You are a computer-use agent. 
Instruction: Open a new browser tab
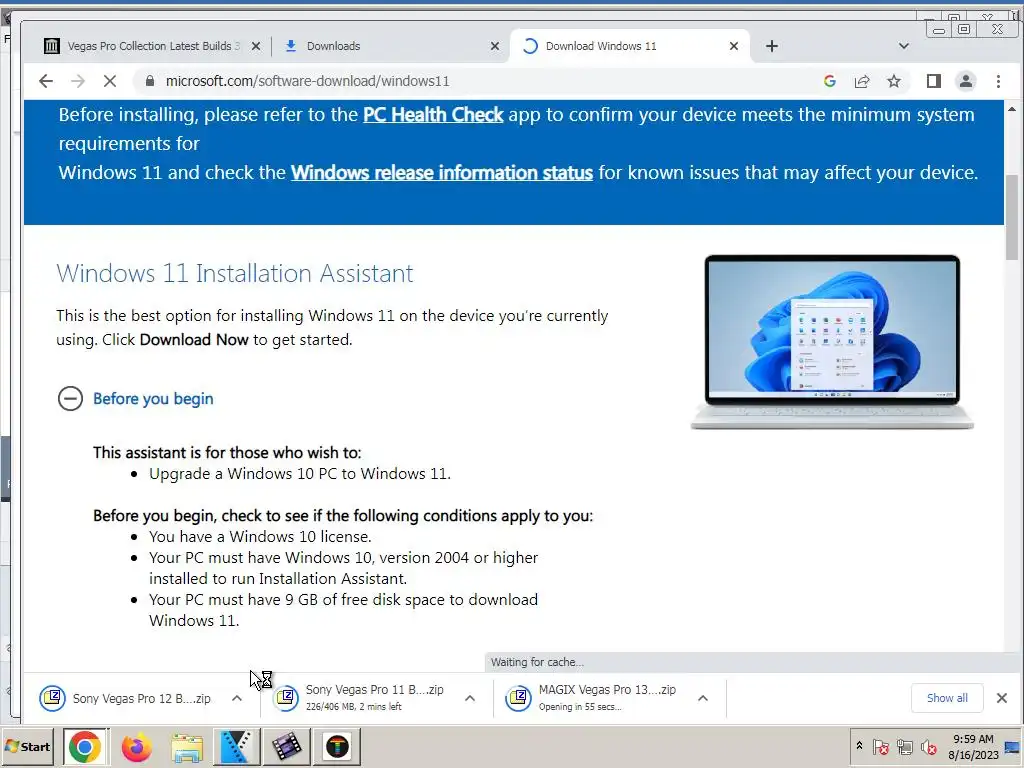click(x=772, y=46)
